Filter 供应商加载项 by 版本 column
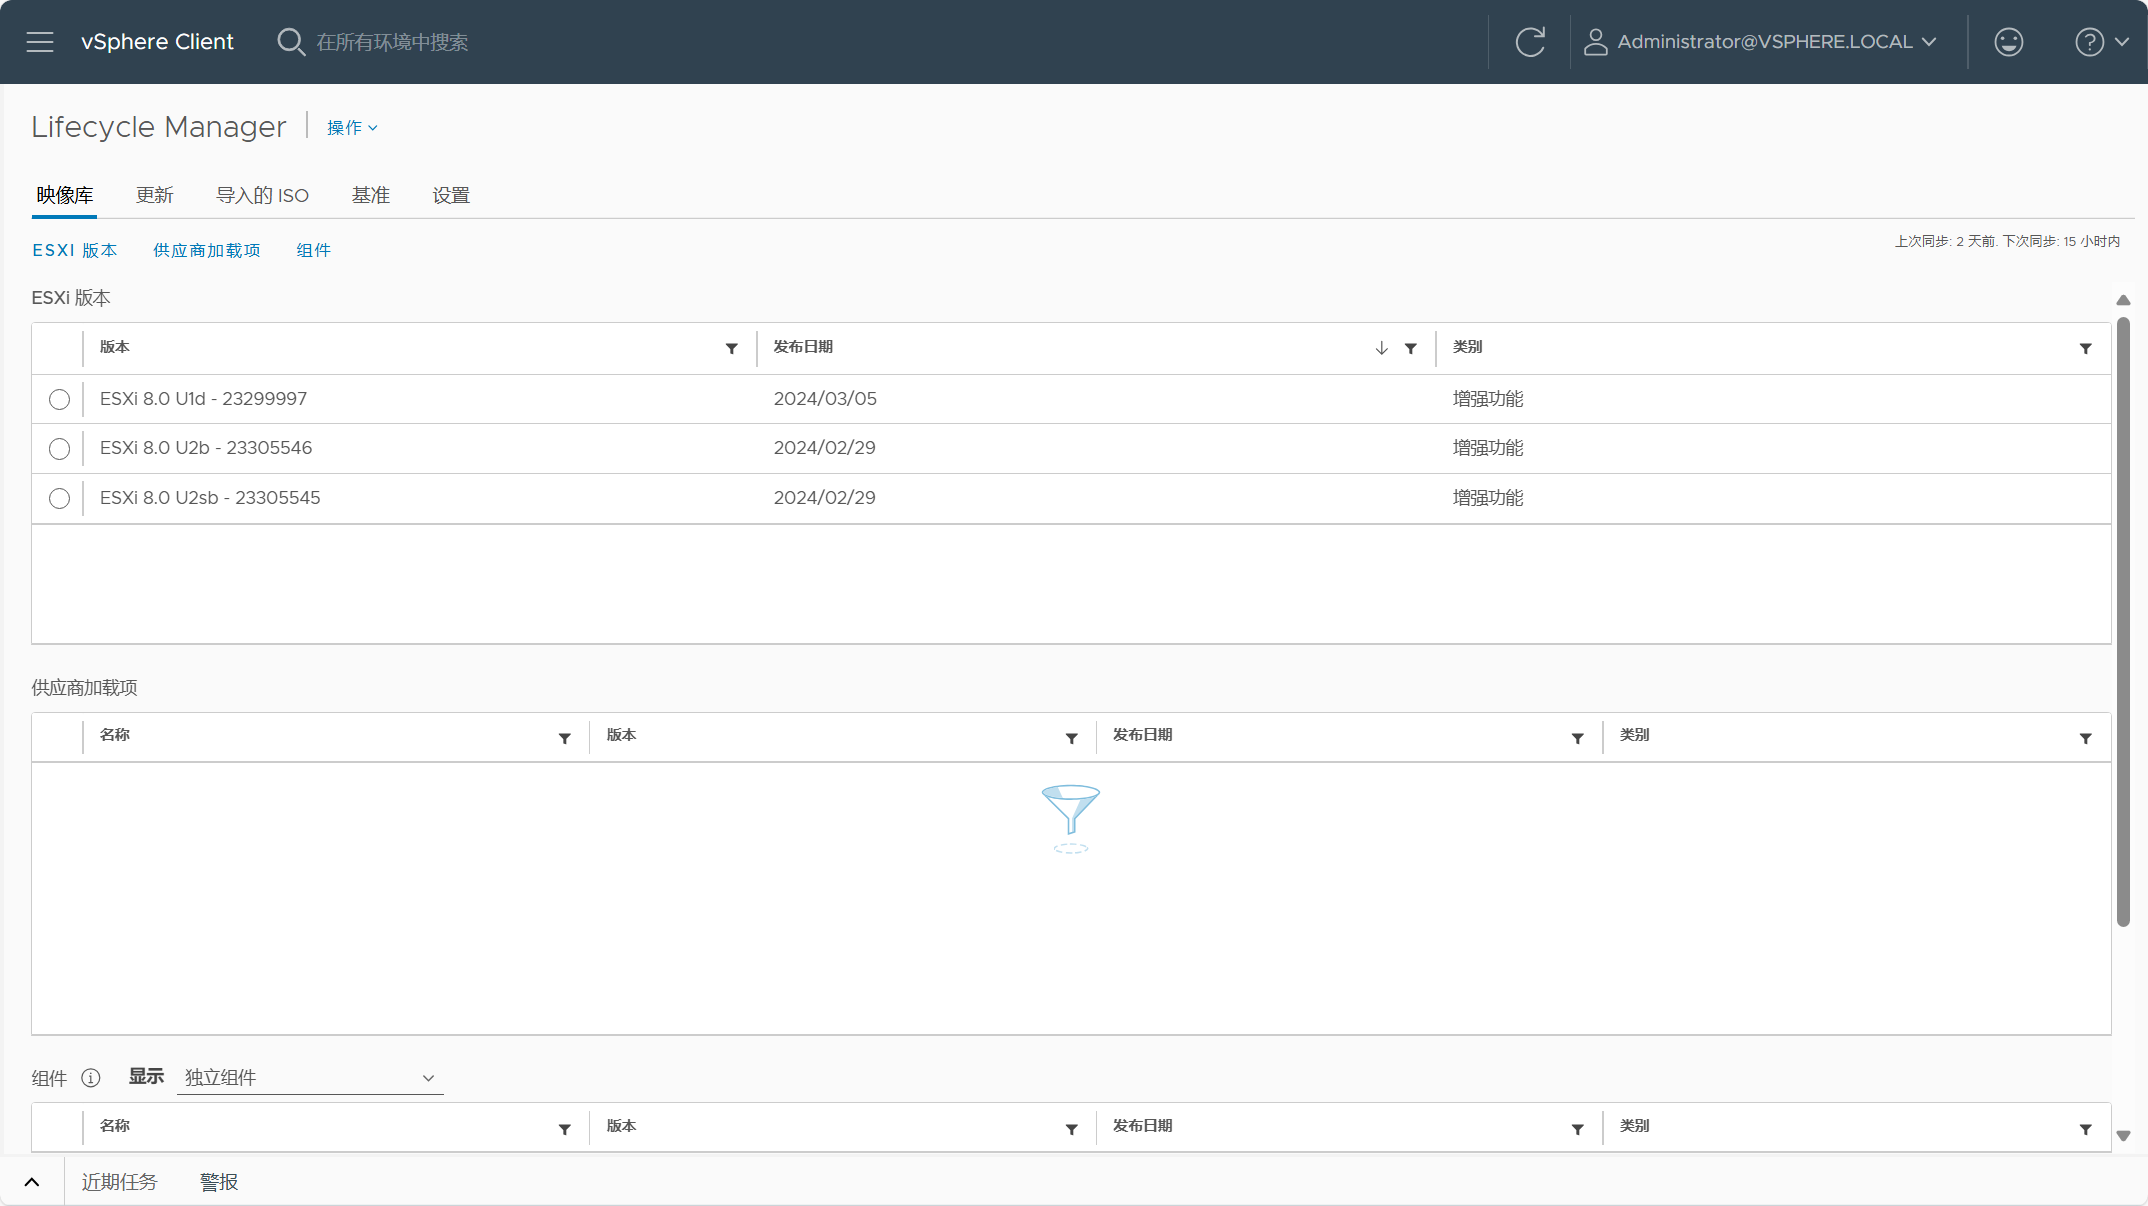 (x=1071, y=738)
